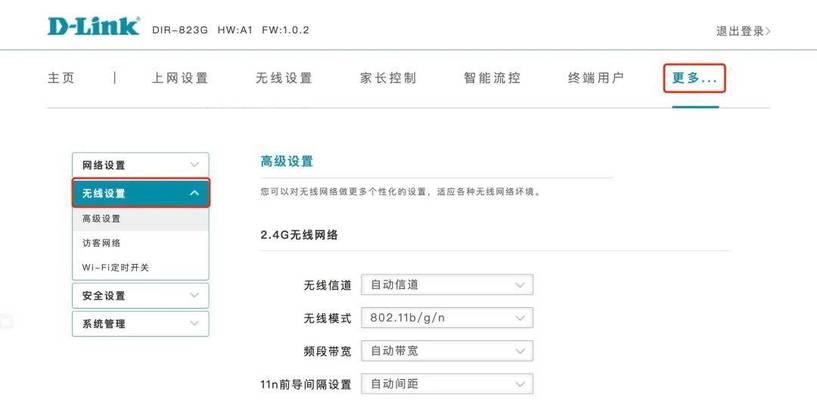Open the 11n前导间隔设置 dropdown
This screenshot has width=817, height=400.
tap(447, 384)
